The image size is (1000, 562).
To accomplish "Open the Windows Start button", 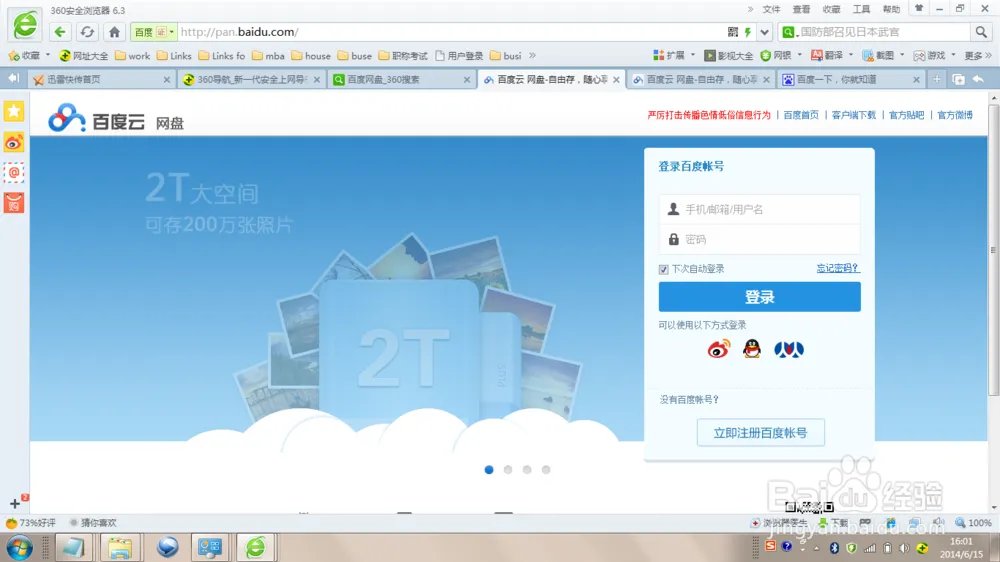I will [x=19, y=548].
